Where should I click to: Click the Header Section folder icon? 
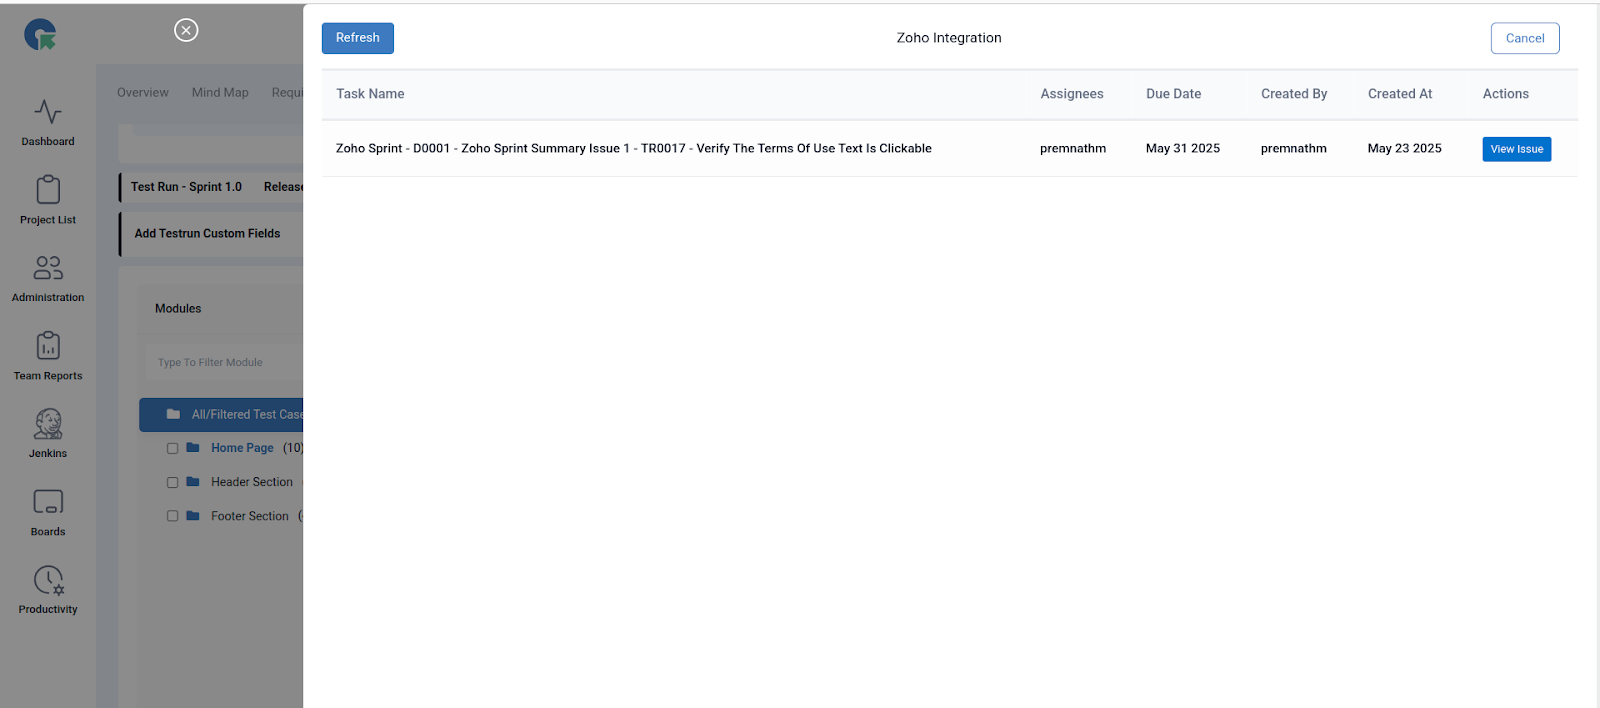[193, 482]
